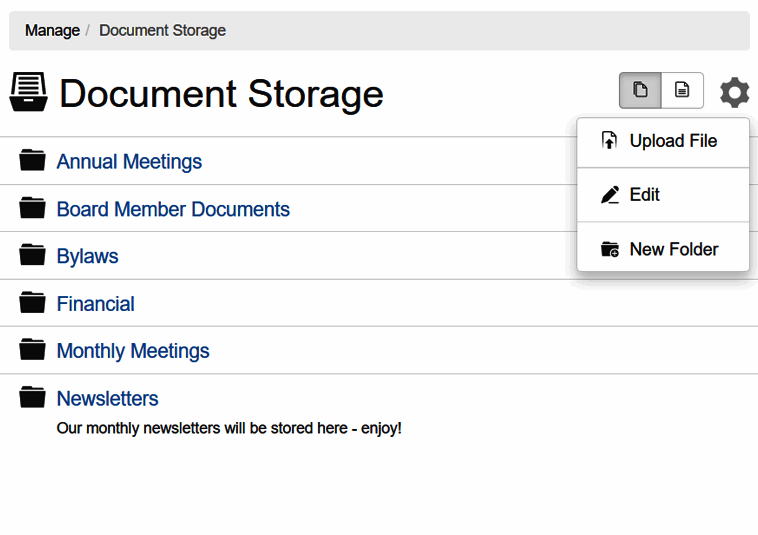Click the Document Storage breadcrumb item
Image resolution: width=758 pixels, height=535 pixels.
coord(162,30)
